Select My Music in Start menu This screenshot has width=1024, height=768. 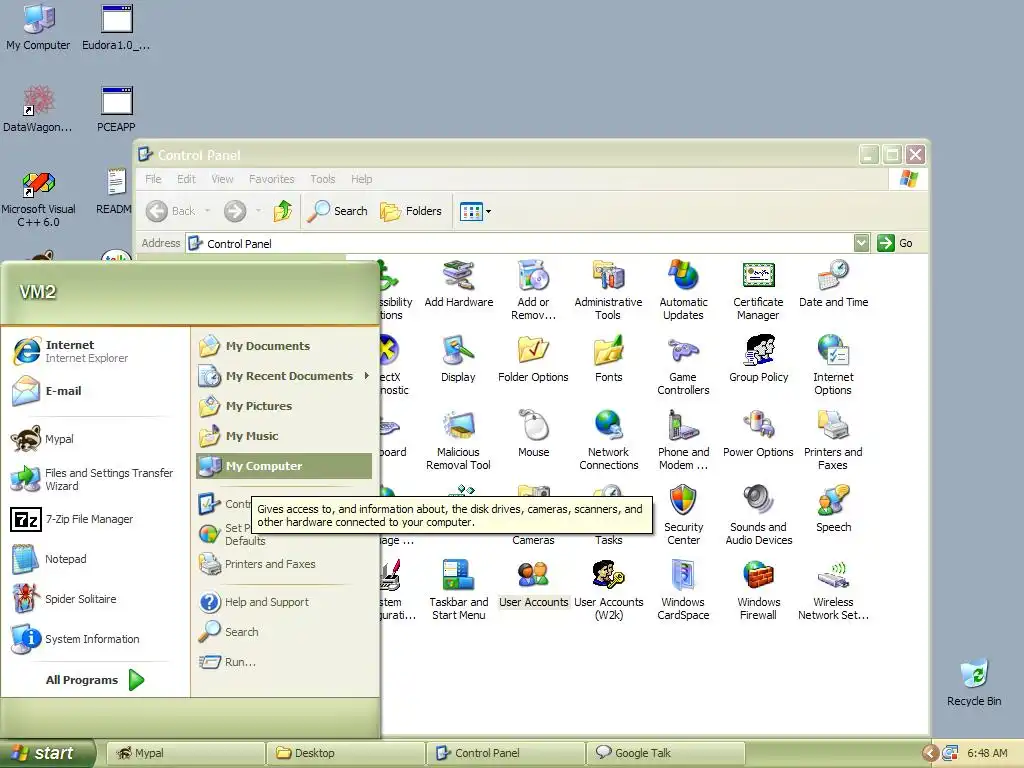pyautogui.click(x=284, y=436)
